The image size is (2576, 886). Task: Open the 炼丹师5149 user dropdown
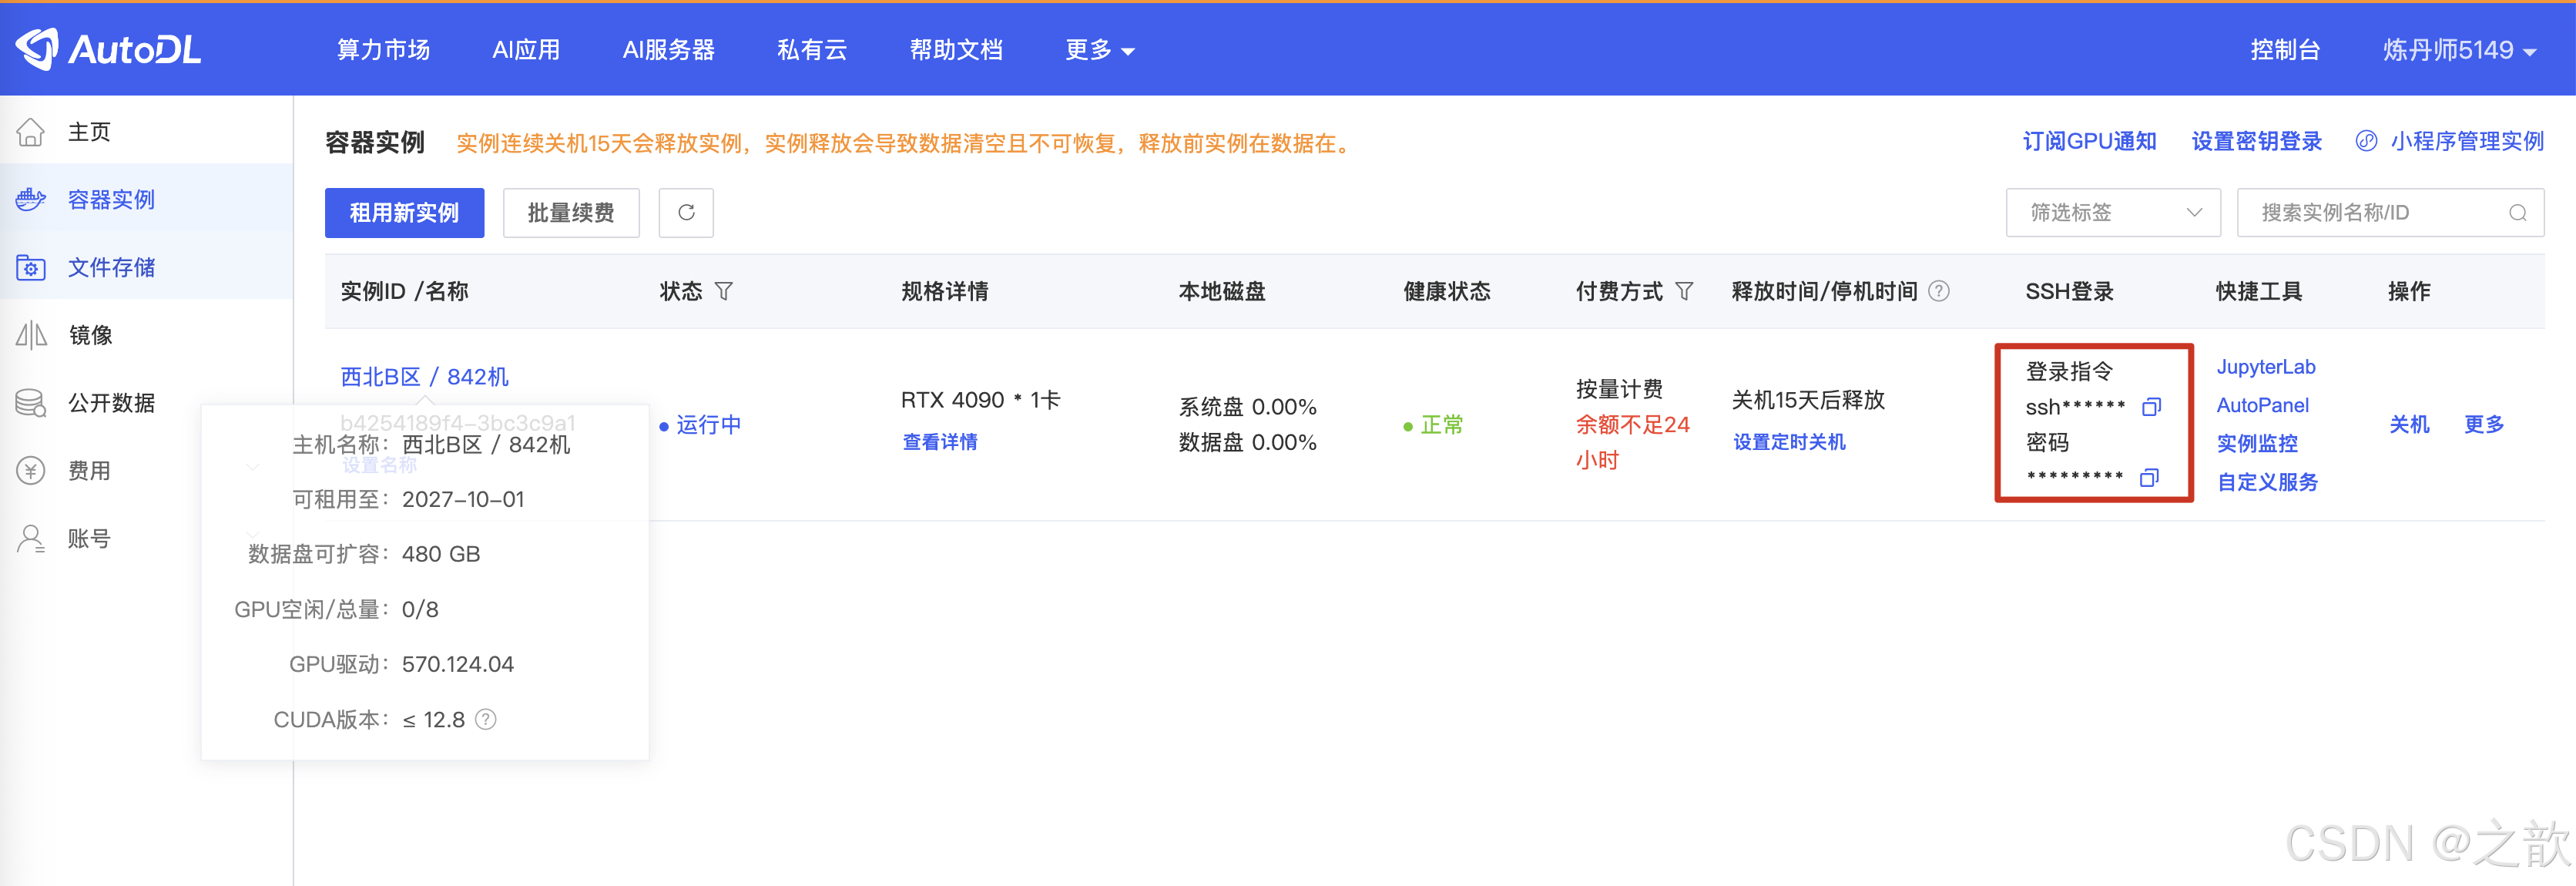pos(2458,50)
